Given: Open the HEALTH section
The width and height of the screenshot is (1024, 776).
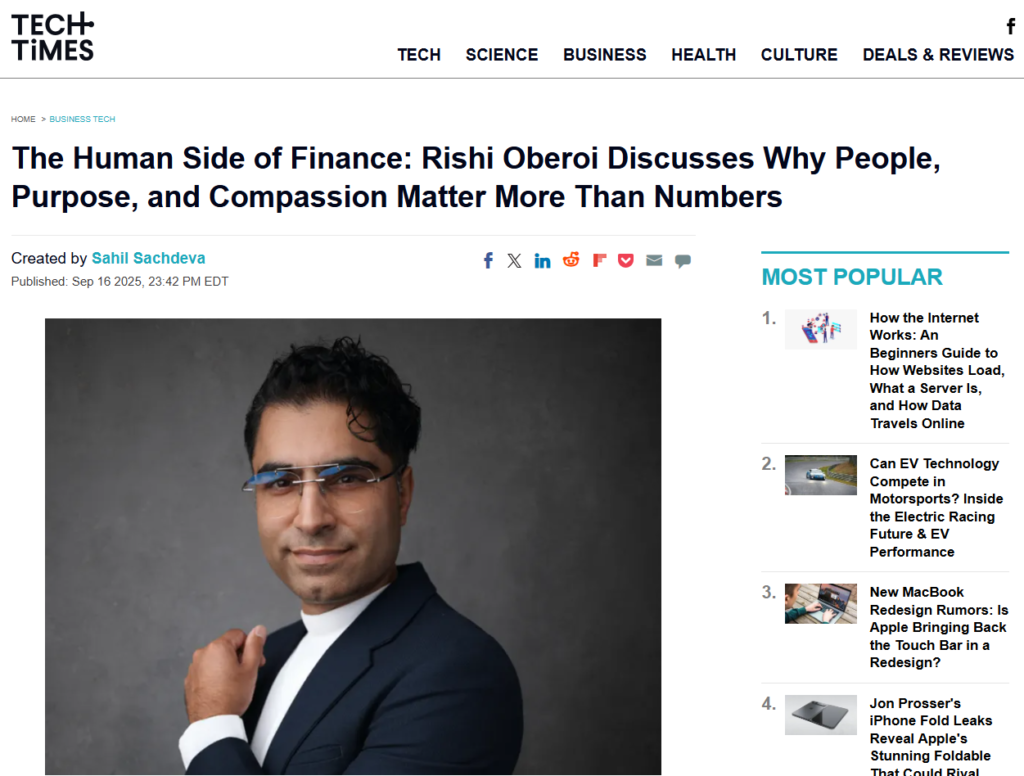Looking at the screenshot, I should [x=704, y=55].
